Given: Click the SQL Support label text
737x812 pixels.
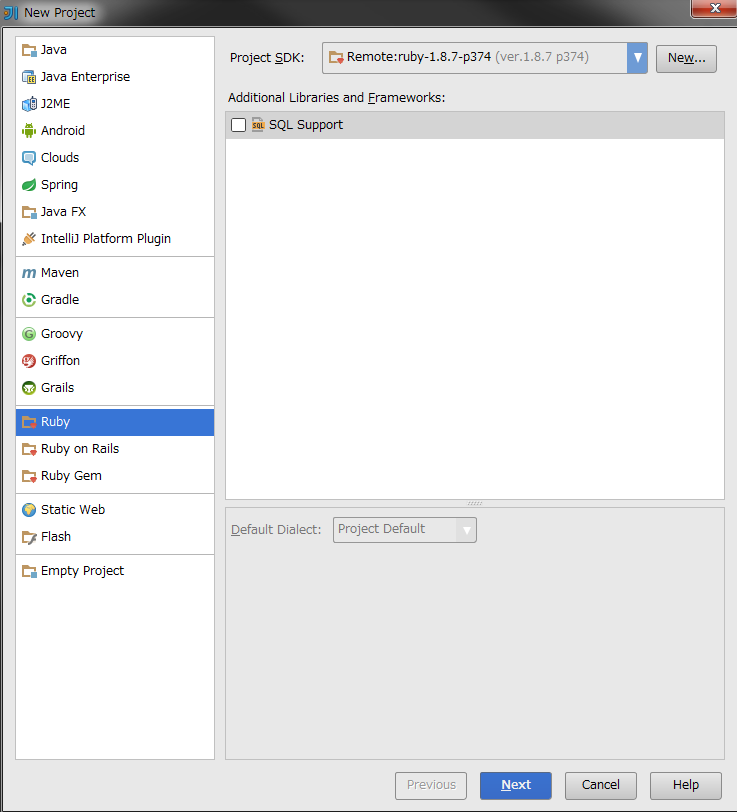Looking at the screenshot, I should pyautogui.click(x=306, y=125).
